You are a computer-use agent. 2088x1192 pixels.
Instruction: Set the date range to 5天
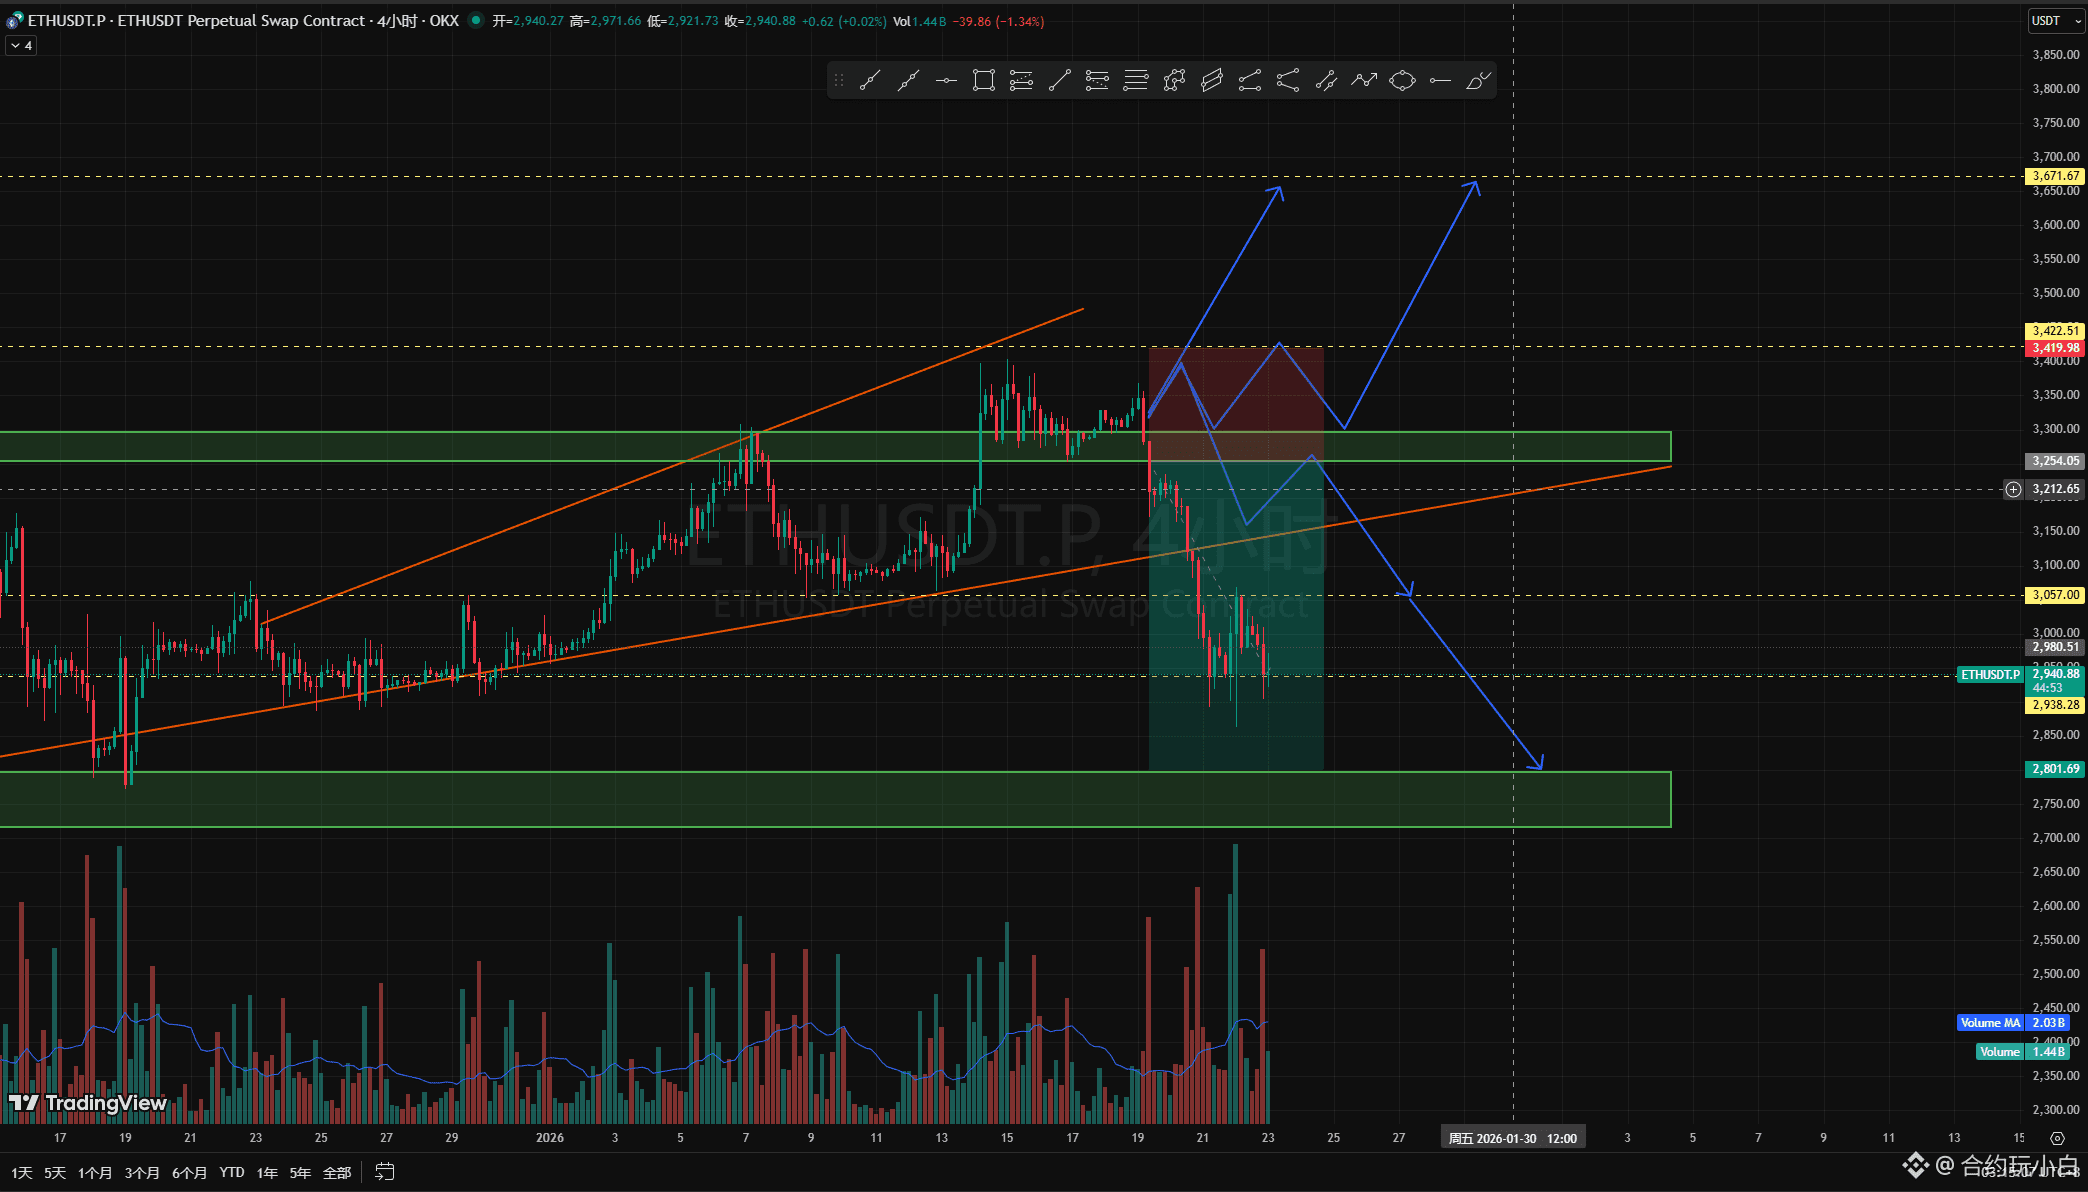click(55, 1172)
